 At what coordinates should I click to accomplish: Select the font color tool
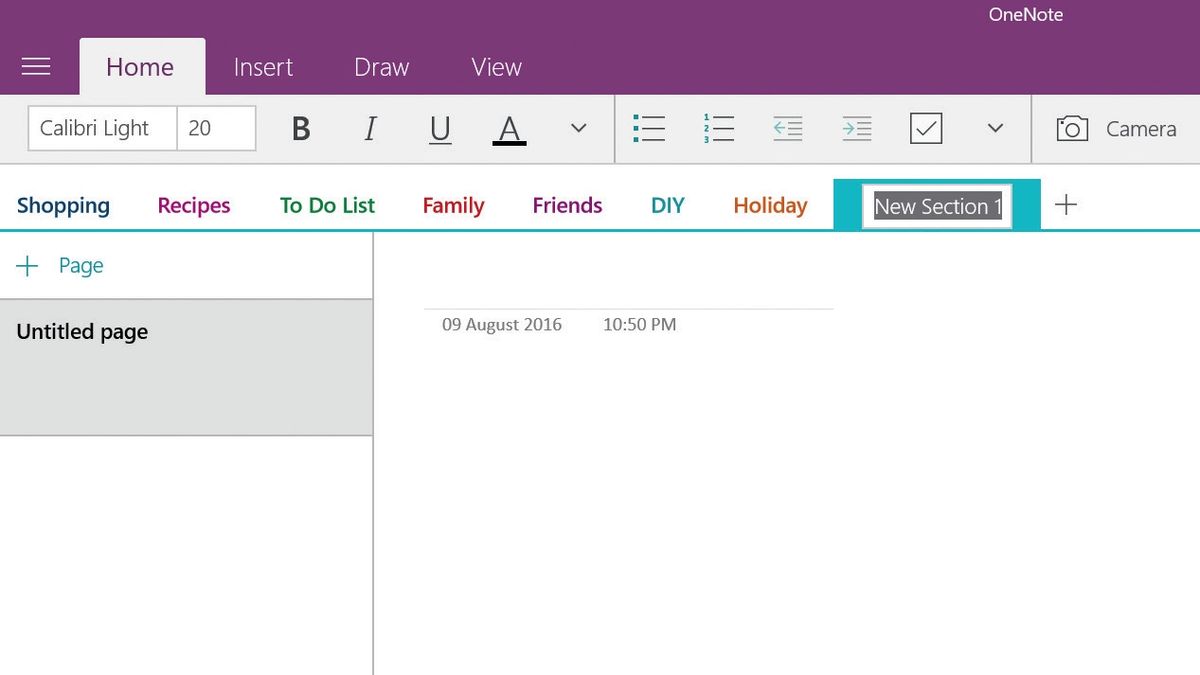click(509, 128)
